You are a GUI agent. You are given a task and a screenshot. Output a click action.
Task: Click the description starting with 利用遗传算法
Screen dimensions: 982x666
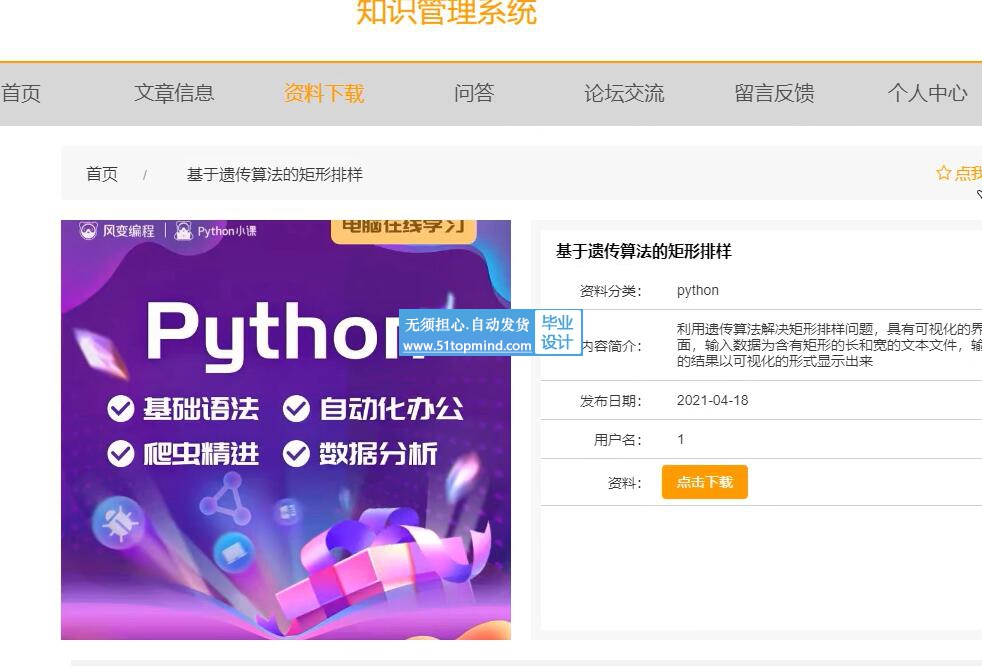click(x=829, y=345)
